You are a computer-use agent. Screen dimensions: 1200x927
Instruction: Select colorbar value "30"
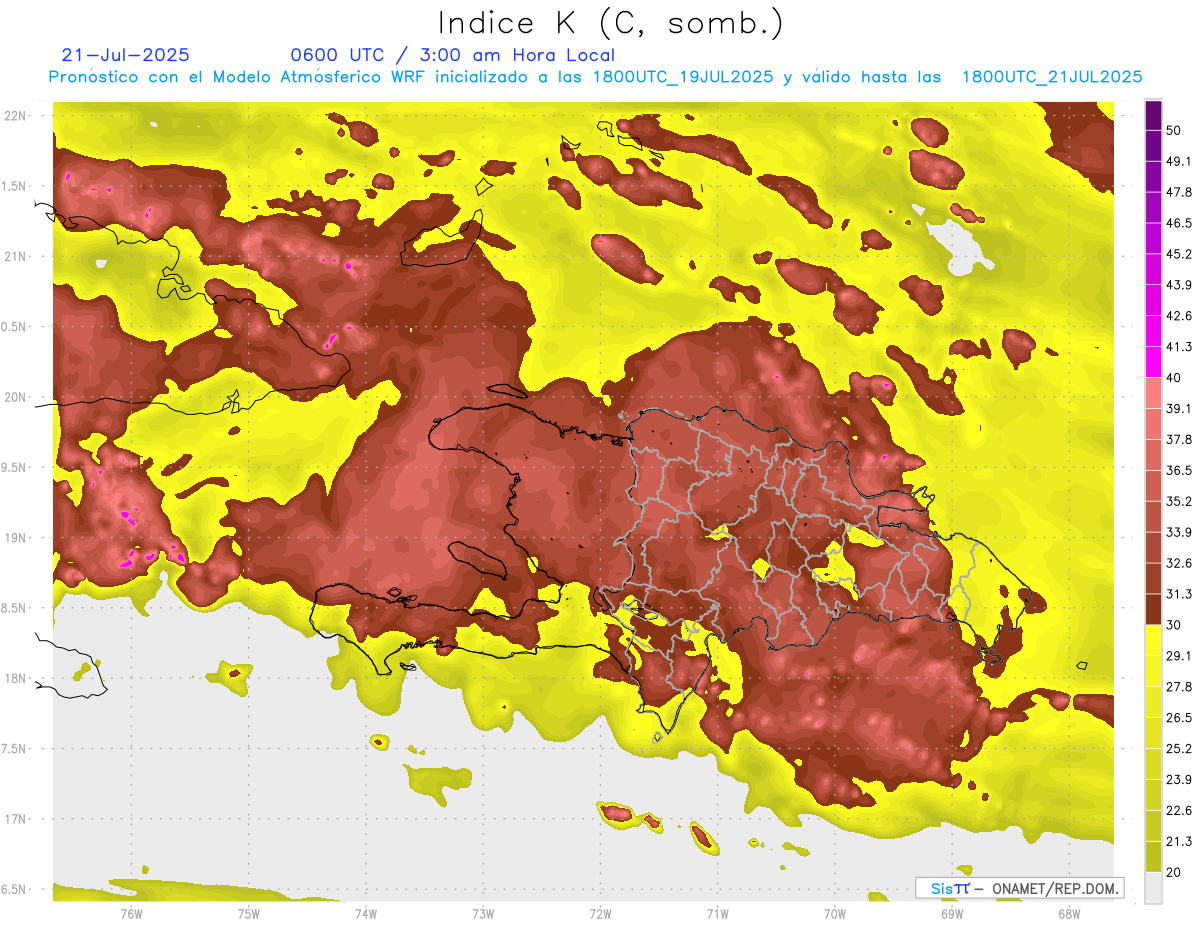click(1174, 625)
